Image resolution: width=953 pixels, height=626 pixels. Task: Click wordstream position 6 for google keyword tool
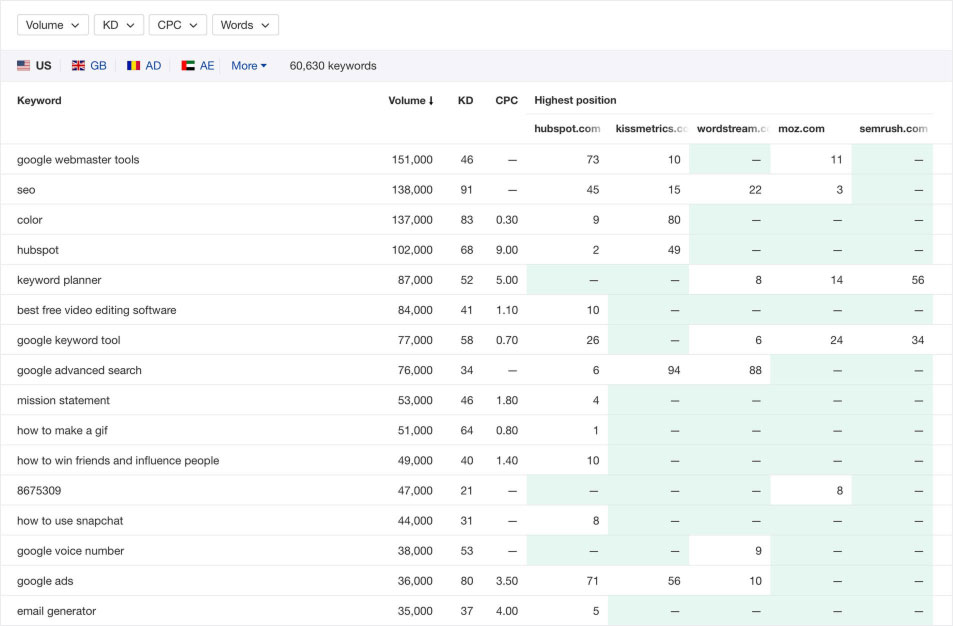point(758,340)
